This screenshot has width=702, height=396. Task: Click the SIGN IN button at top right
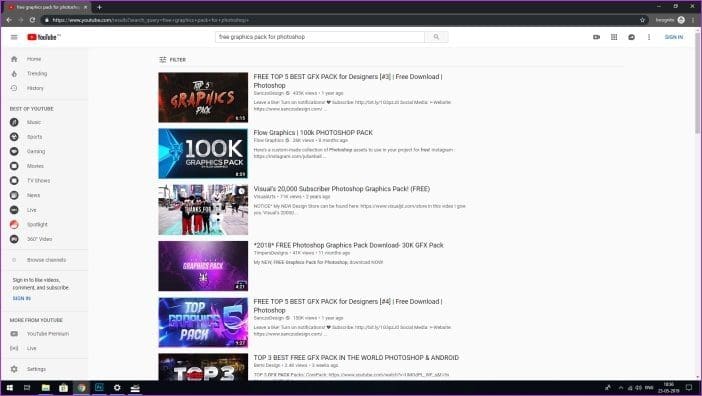[673, 37]
